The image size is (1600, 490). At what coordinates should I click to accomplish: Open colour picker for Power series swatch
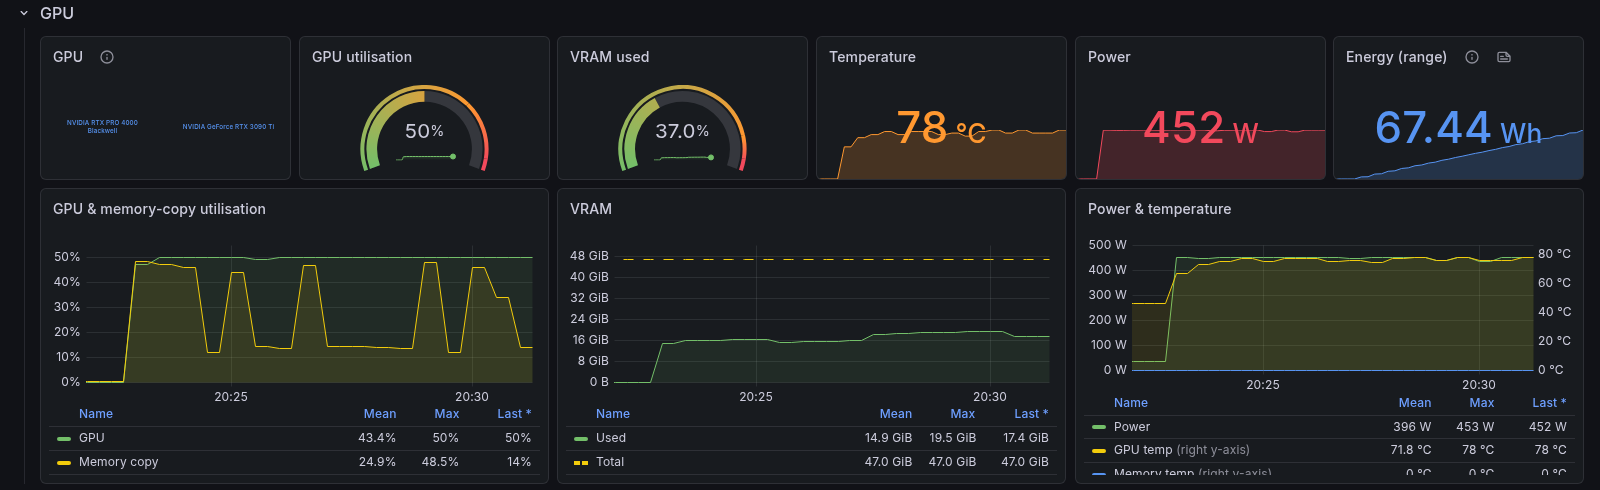[1099, 427]
